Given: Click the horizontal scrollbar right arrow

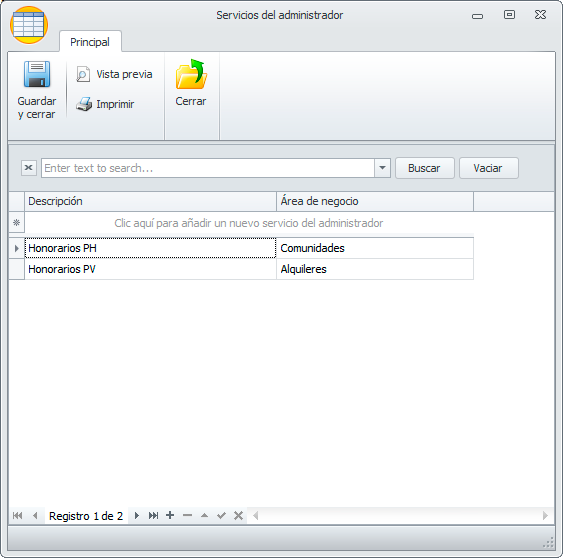Looking at the screenshot, I should coord(545,516).
